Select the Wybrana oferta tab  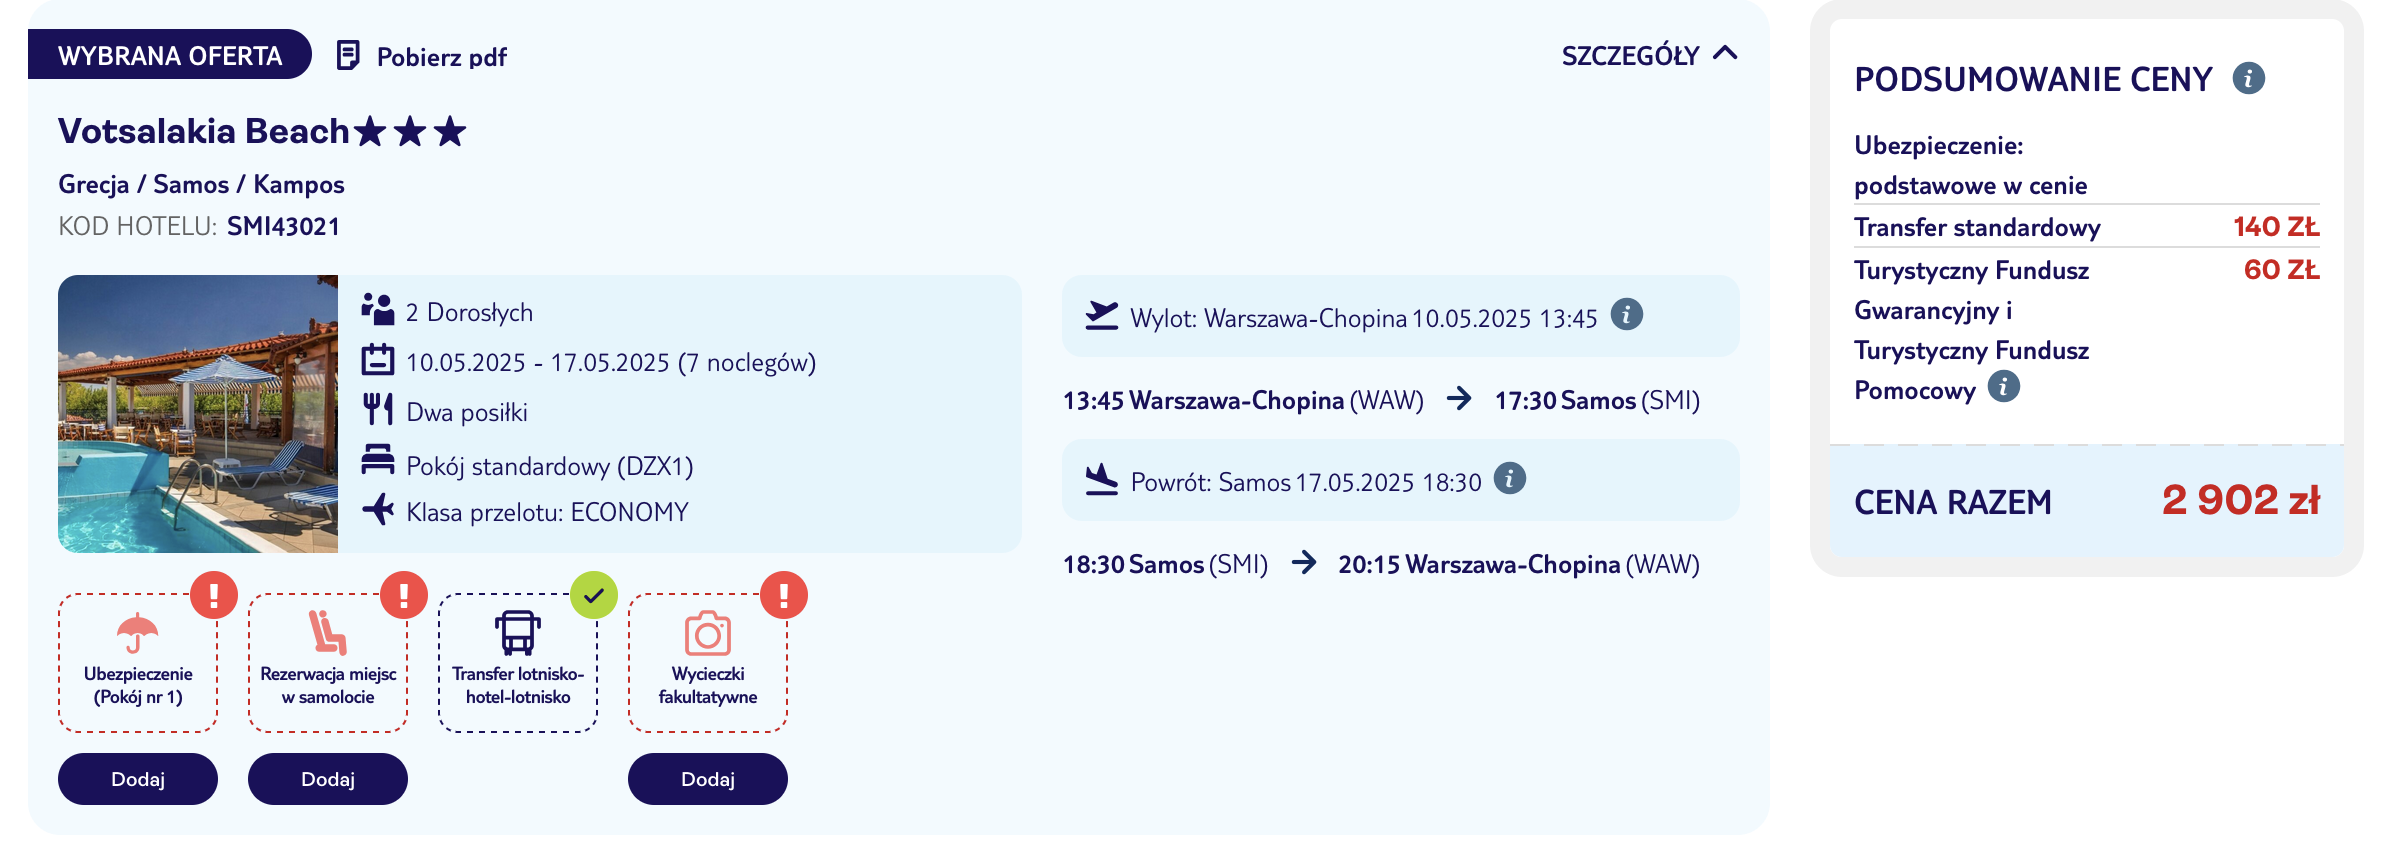(170, 55)
